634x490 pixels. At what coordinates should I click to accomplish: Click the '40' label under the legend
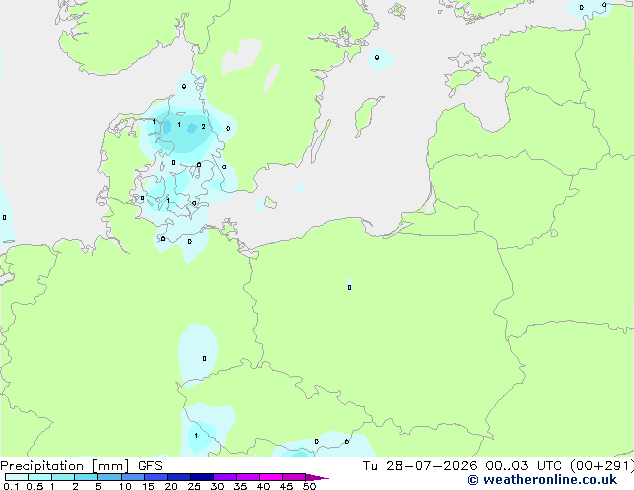tap(264, 486)
